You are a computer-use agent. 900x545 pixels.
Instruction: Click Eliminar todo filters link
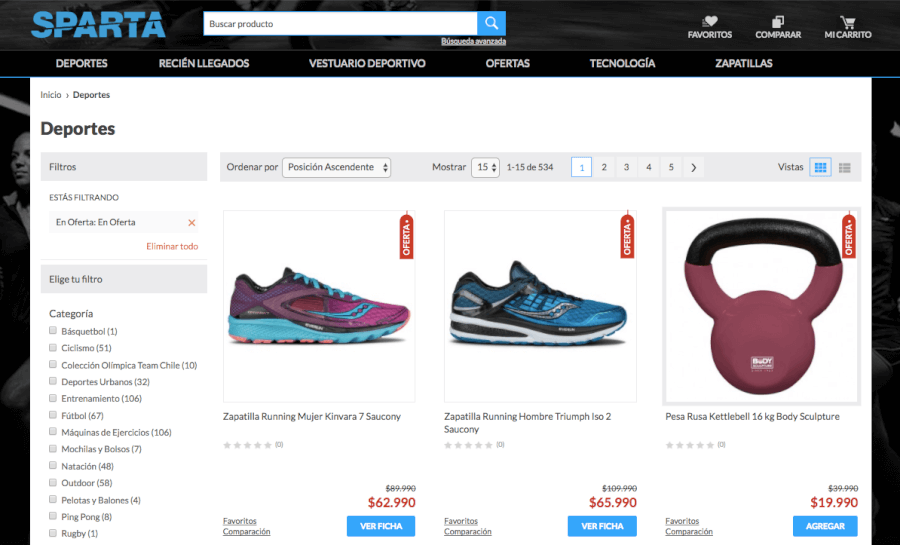[x=172, y=246]
